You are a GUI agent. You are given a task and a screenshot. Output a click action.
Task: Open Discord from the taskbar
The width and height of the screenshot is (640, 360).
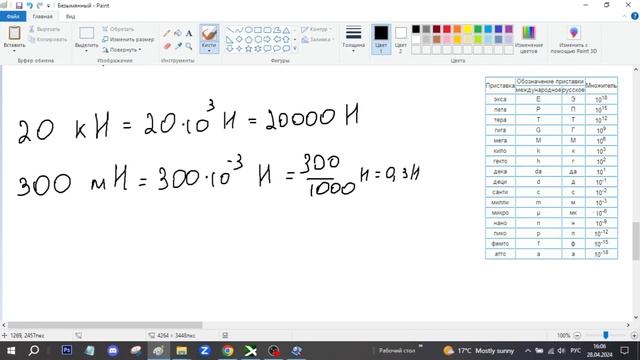pos(113,350)
